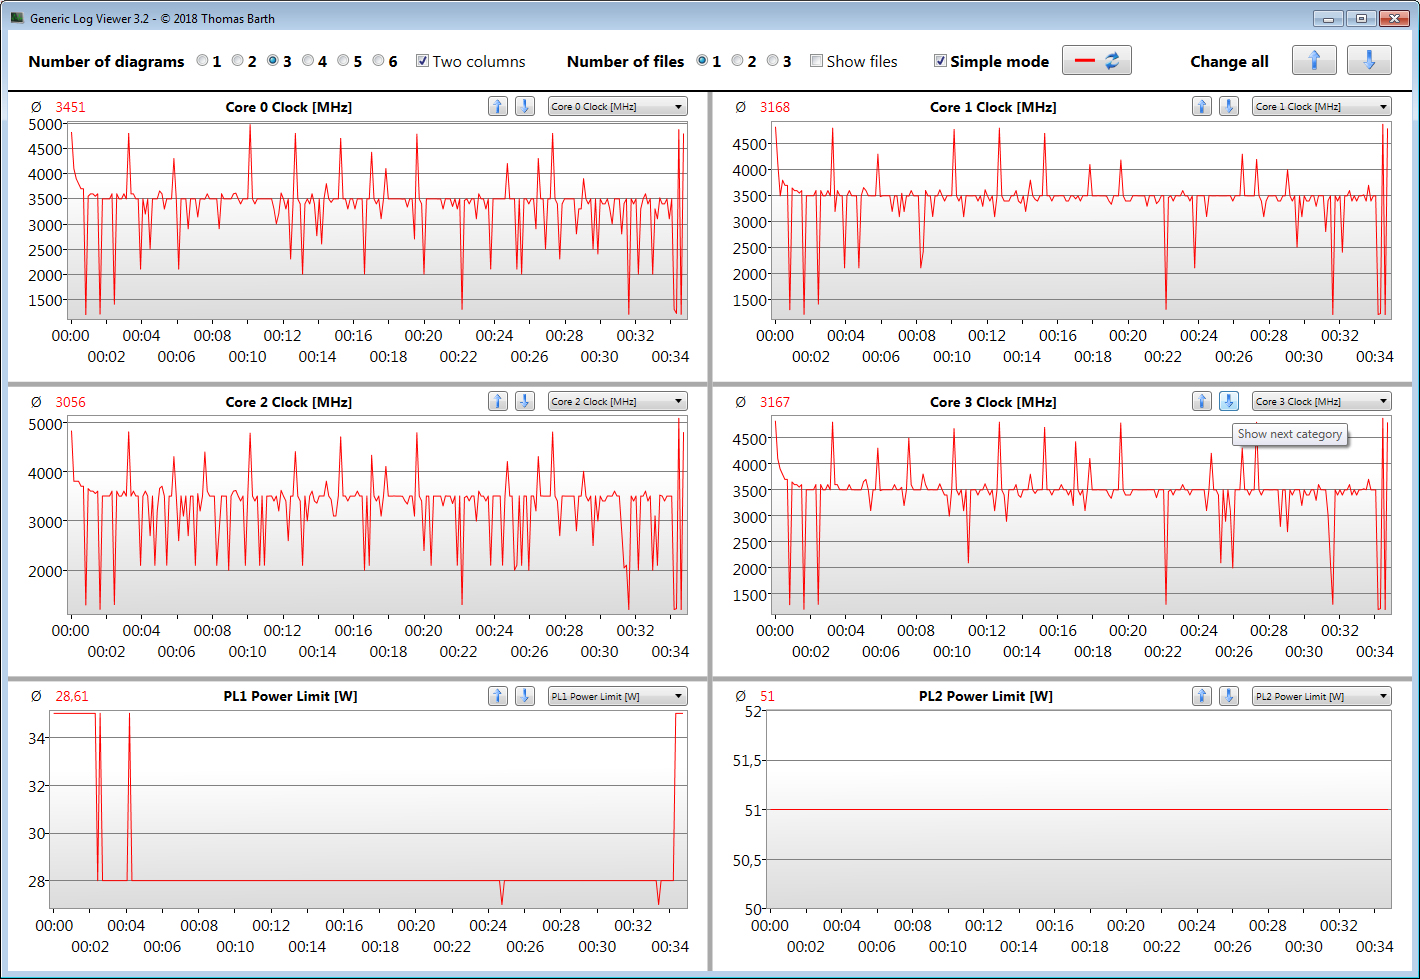Select 6 for number of diagrams
The height and width of the screenshot is (979, 1420).
pyautogui.click(x=379, y=61)
